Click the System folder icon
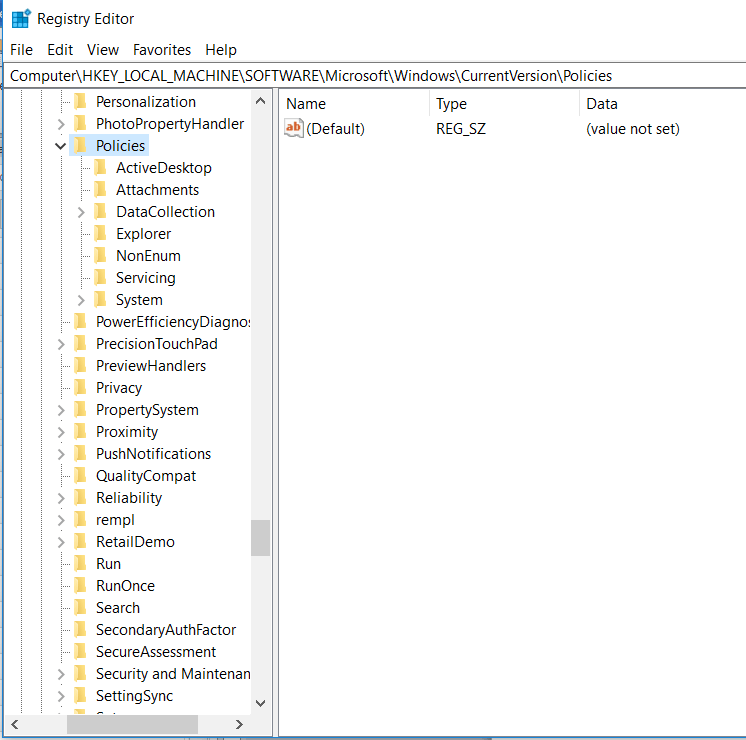The height and width of the screenshot is (740, 746). [x=100, y=299]
